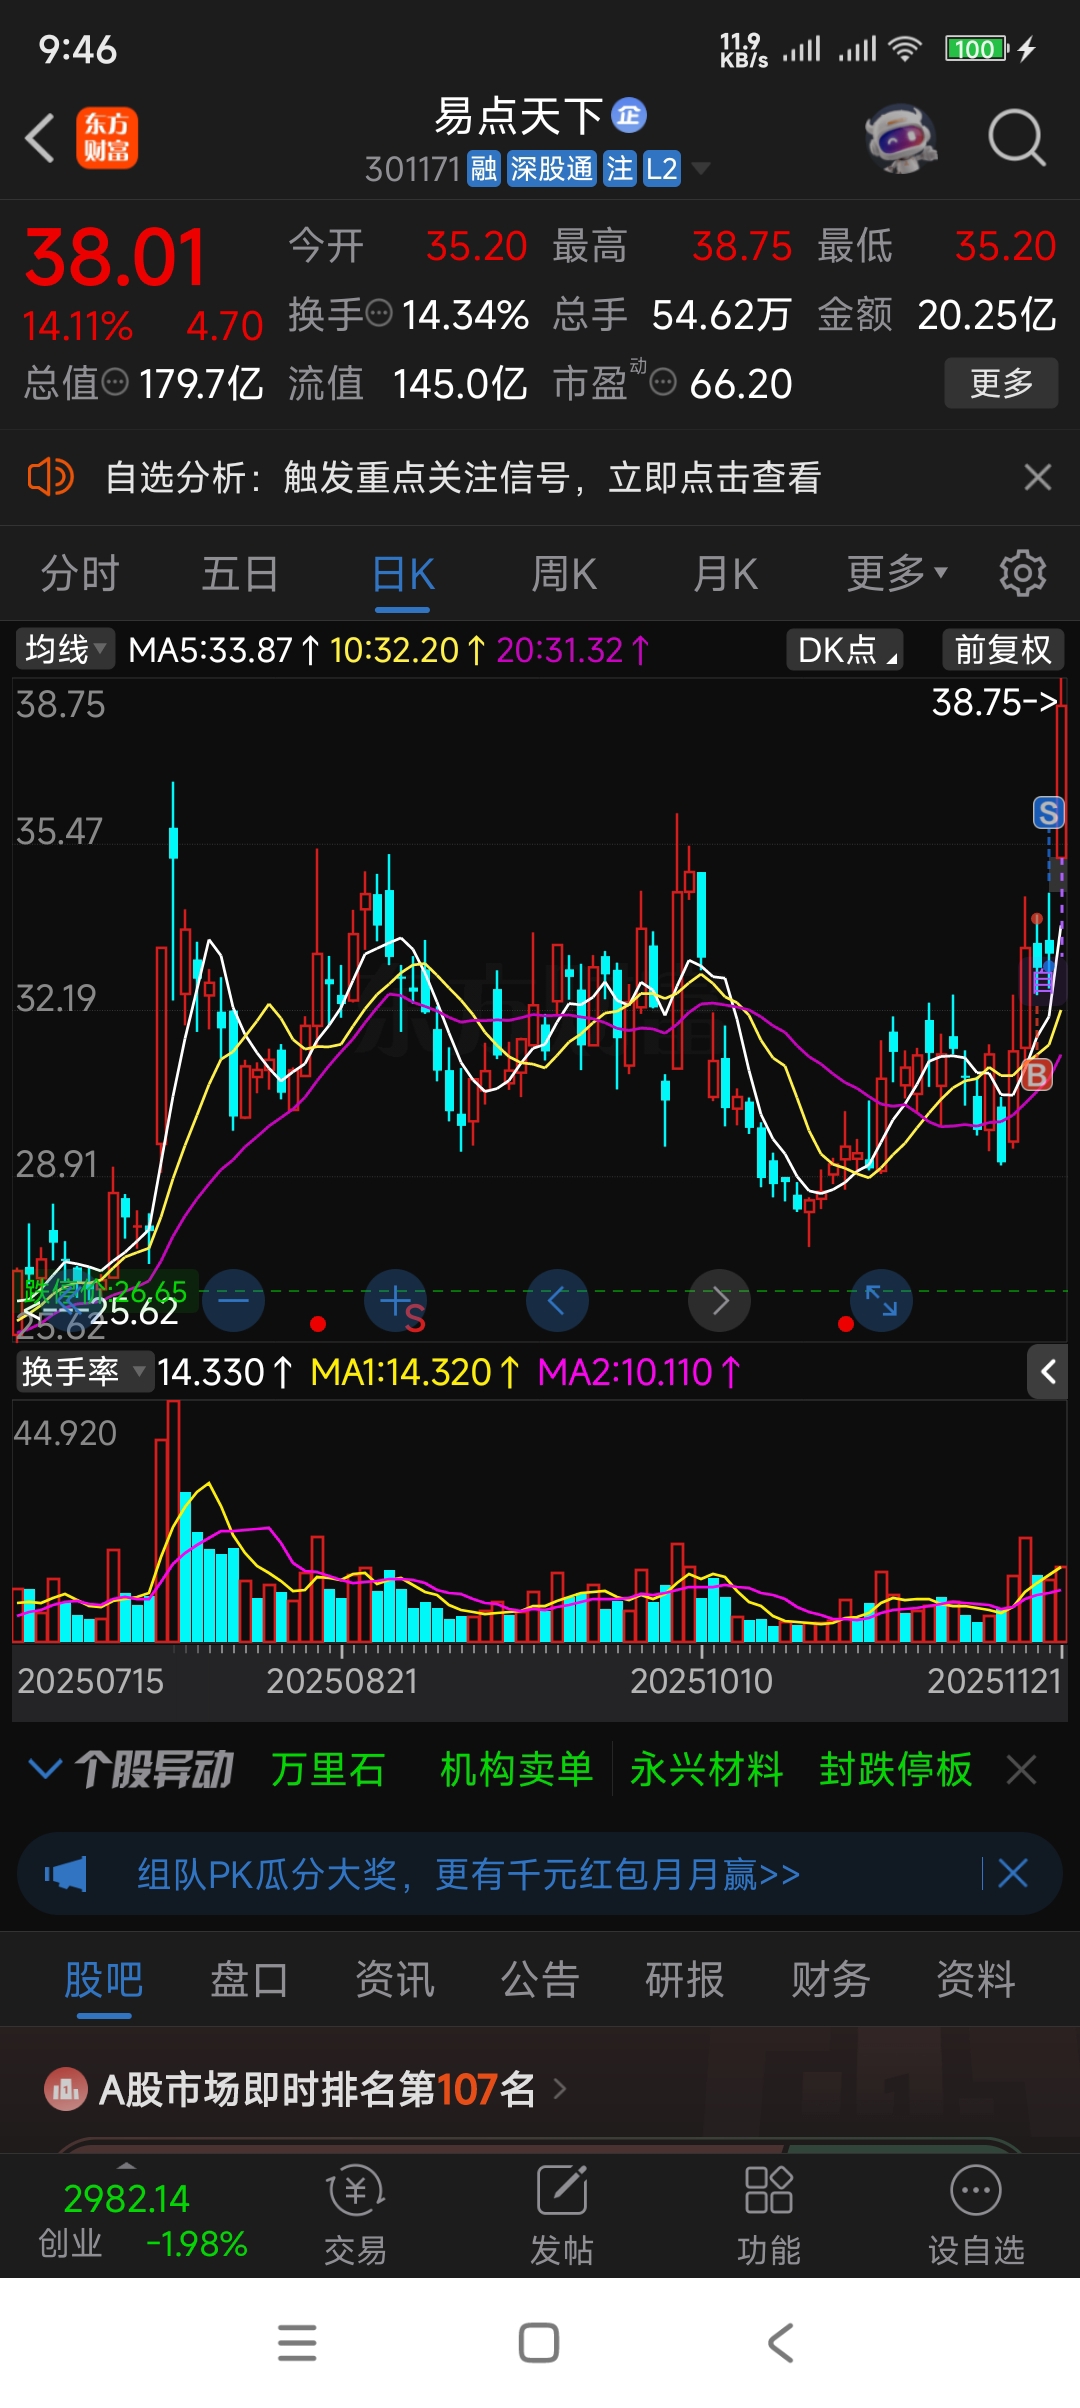Open 创业 index 2982.14 quote
Viewport: 1080px width, 2408px height.
coord(142,2219)
